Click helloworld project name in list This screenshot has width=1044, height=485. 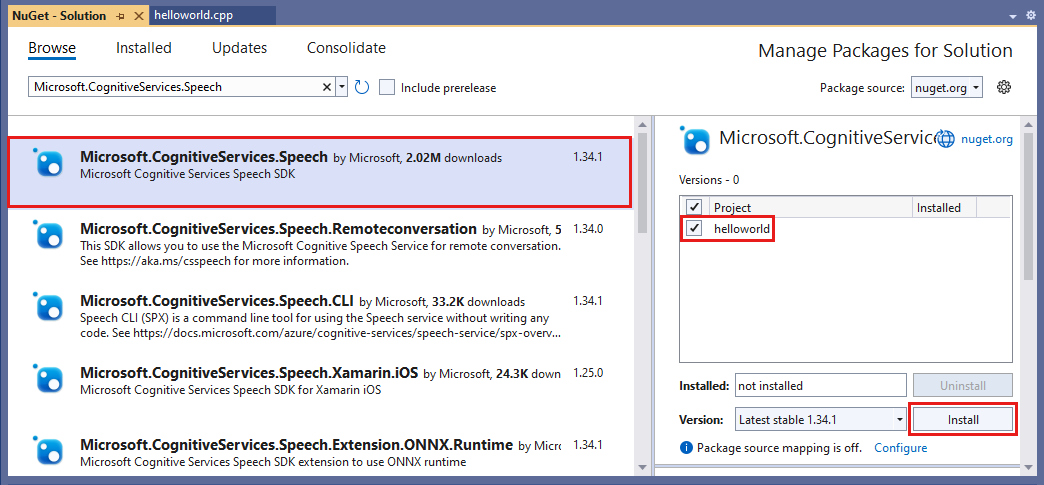(x=742, y=229)
